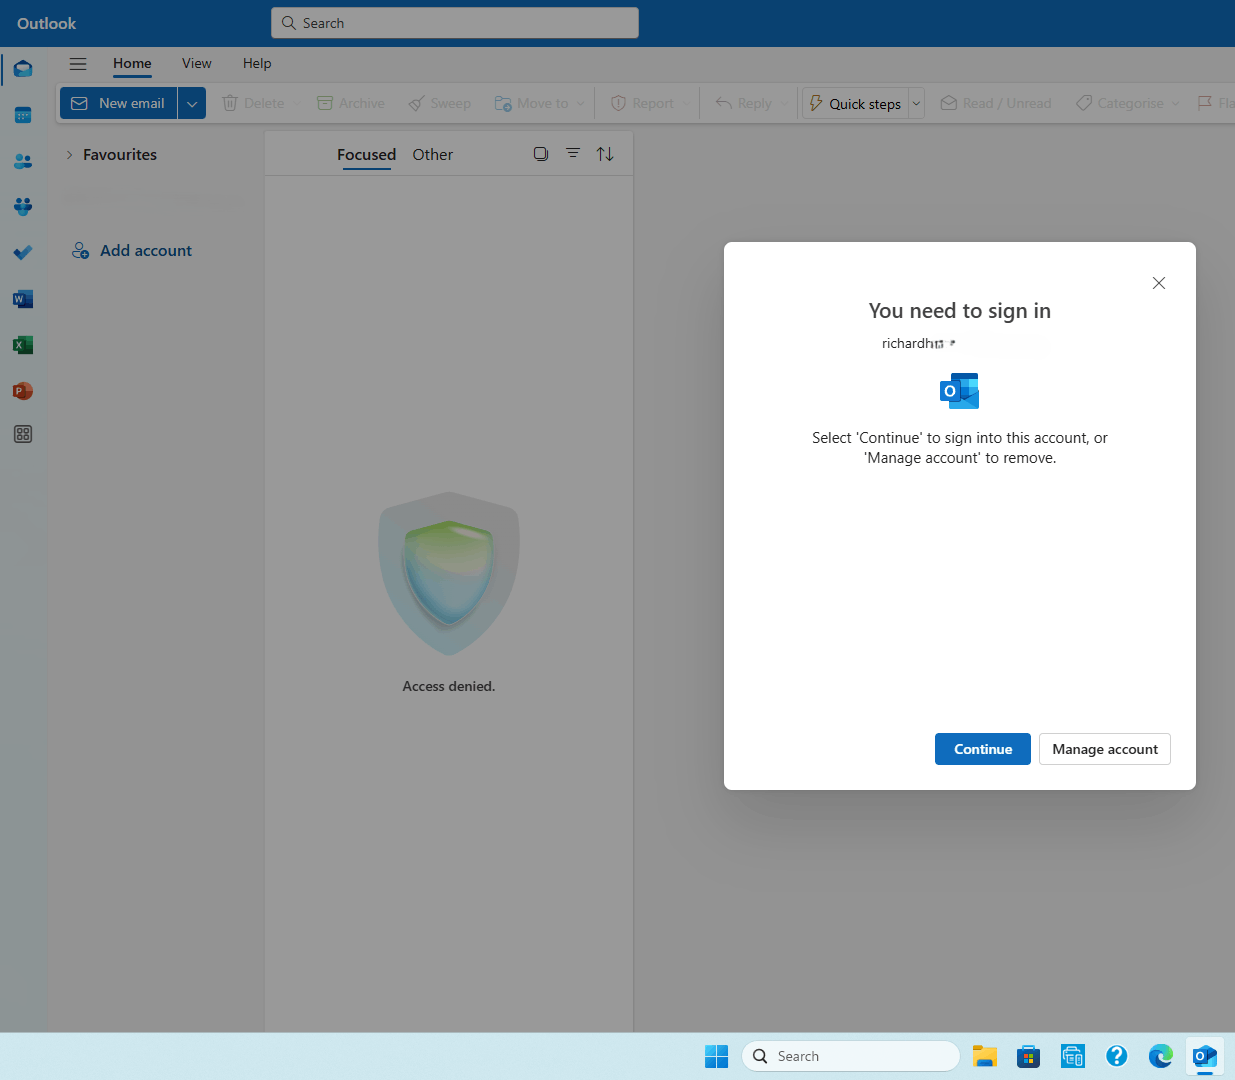Enable message selection mode above the list
The image size is (1235, 1080).
click(x=541, y=153)
